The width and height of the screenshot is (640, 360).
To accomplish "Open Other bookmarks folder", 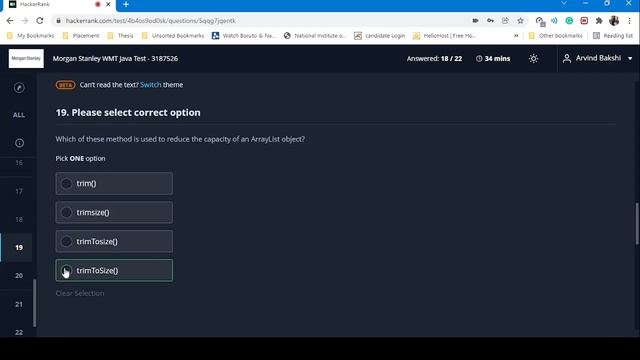I will 556,36.
